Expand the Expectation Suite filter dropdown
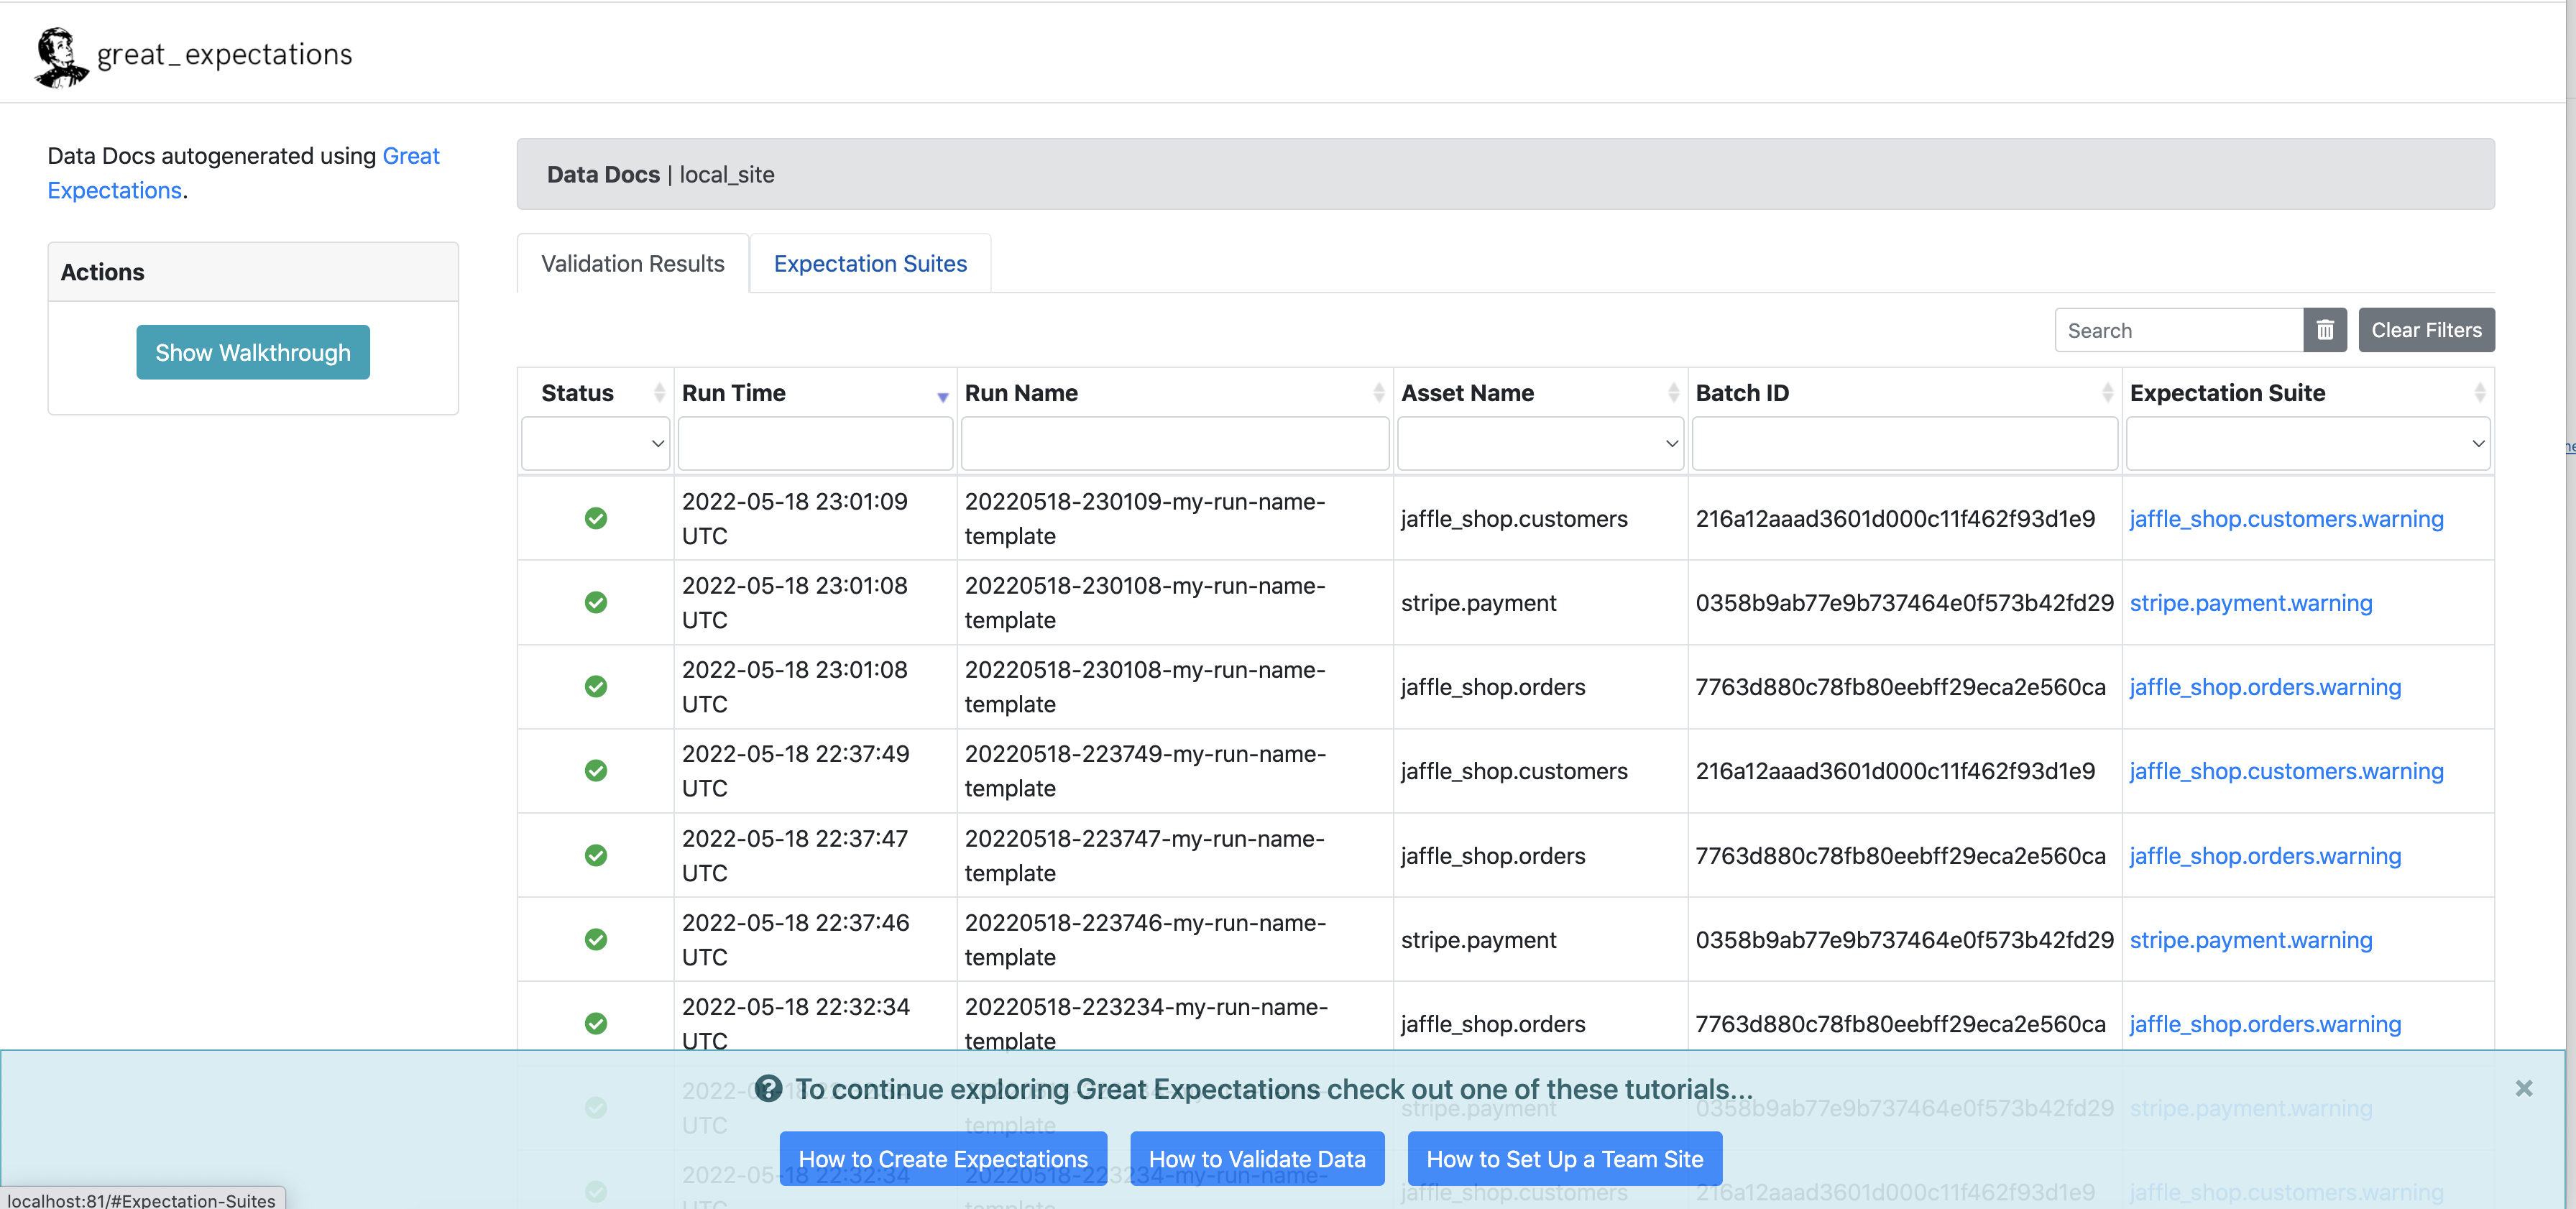The height and width of the screenshot is (1209, 2576). (x=2307, y=444)
